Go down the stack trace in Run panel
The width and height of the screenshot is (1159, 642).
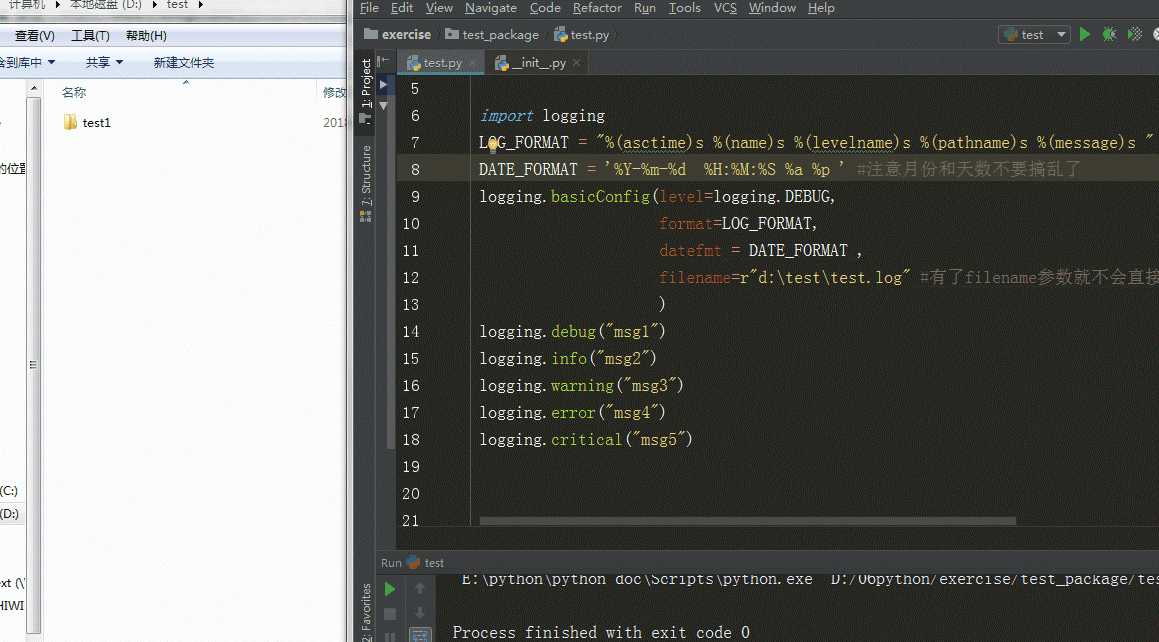coord(419,613)
